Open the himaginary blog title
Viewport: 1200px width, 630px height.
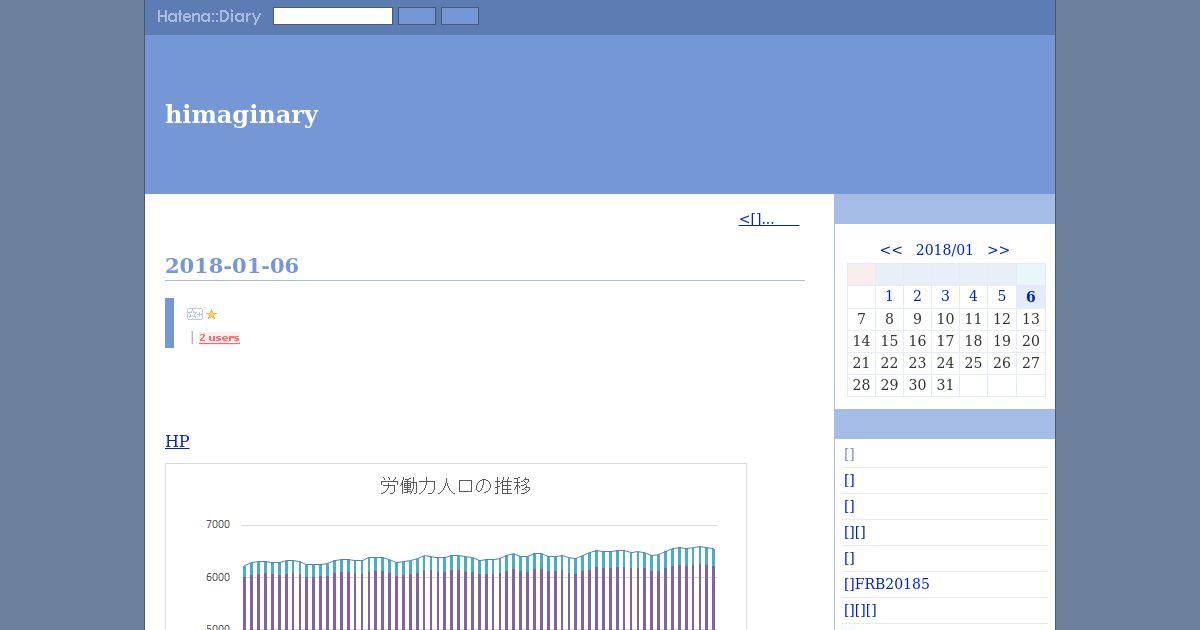coord(242,114)
